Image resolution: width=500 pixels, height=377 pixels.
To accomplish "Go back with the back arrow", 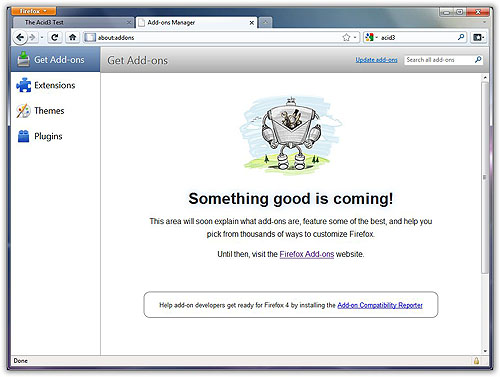I will (x=20, y=37).
